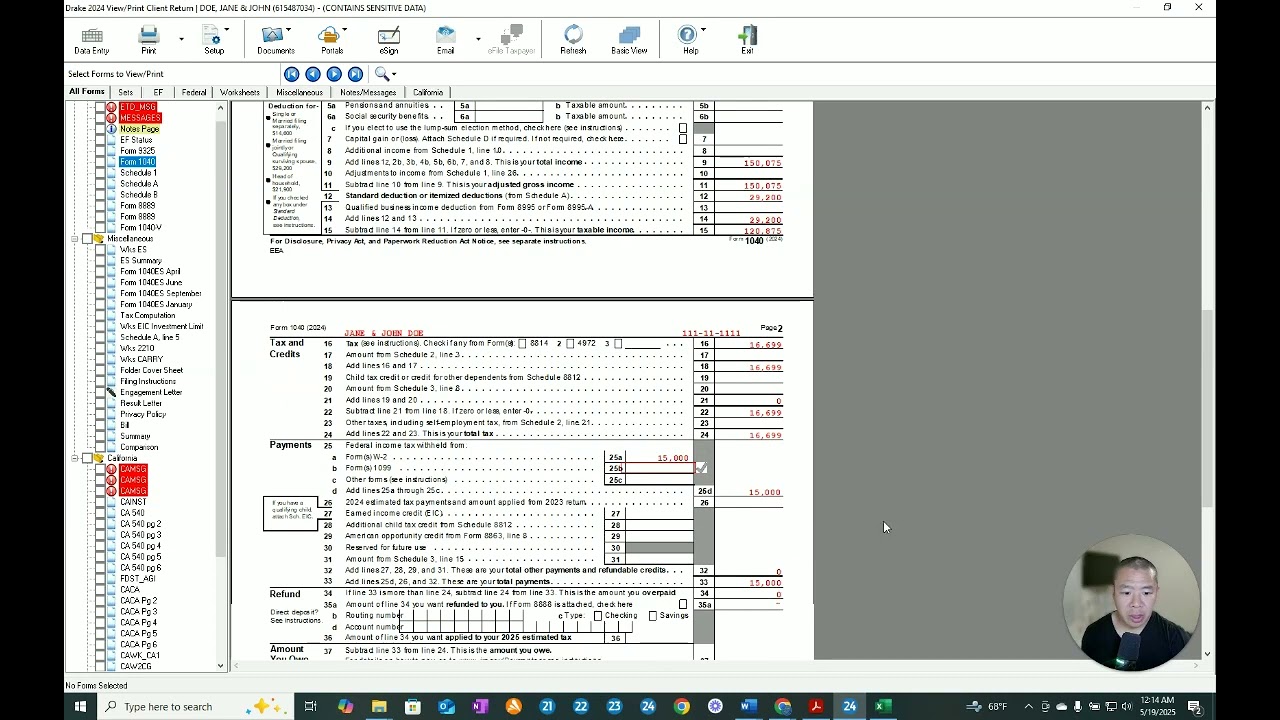Image resolution: width=1280 pixels, height=720 pixels.
Task: Switch to the California tab
Action: point(428,92)
